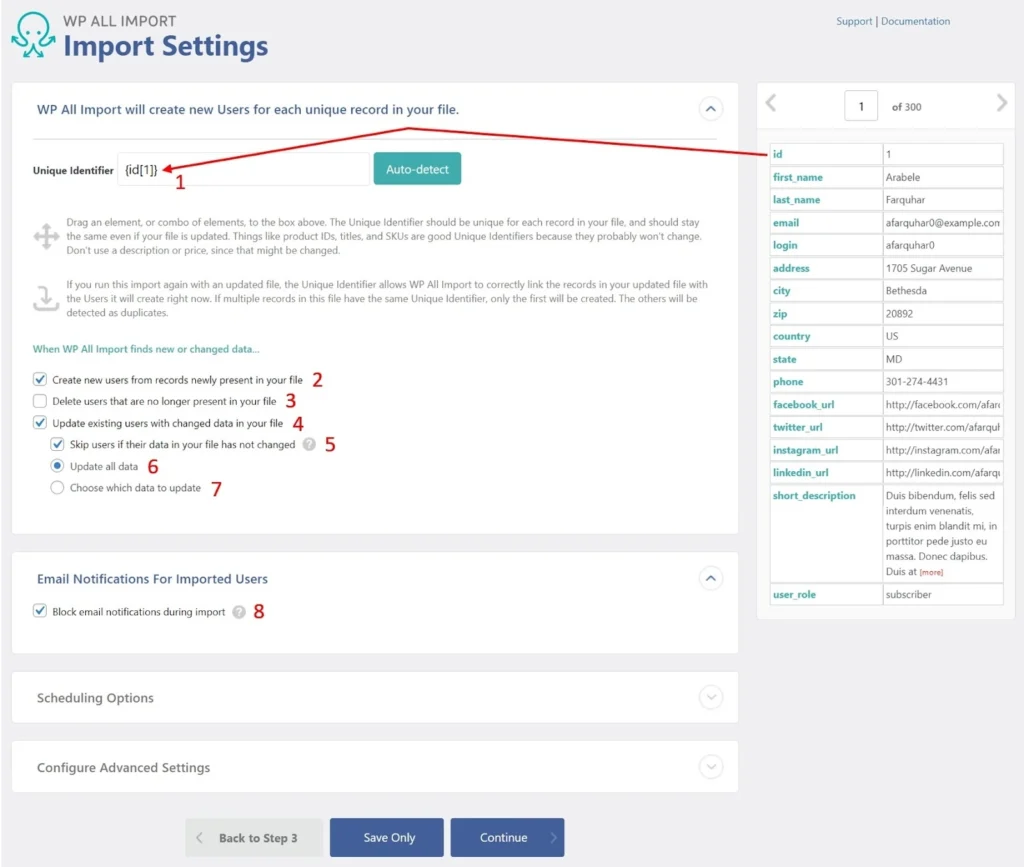1024x867 pixels.
Task: Collapse the Email Notifications section
Action: tap(710, 578)
